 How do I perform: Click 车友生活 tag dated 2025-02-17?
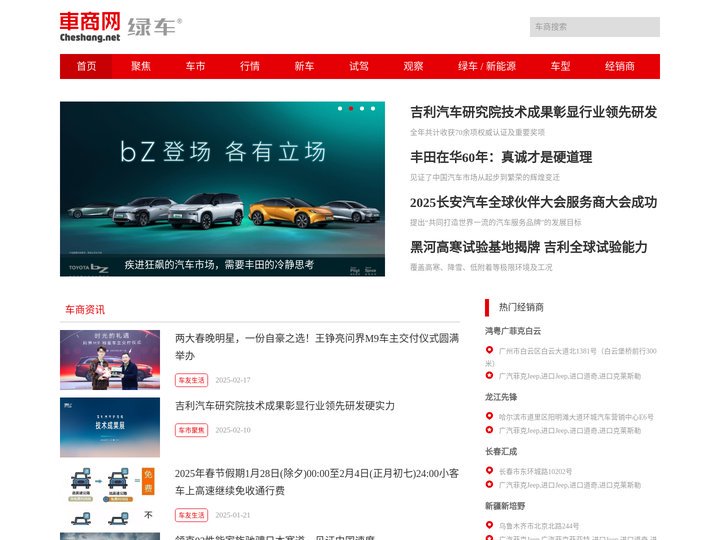[191, 380]
